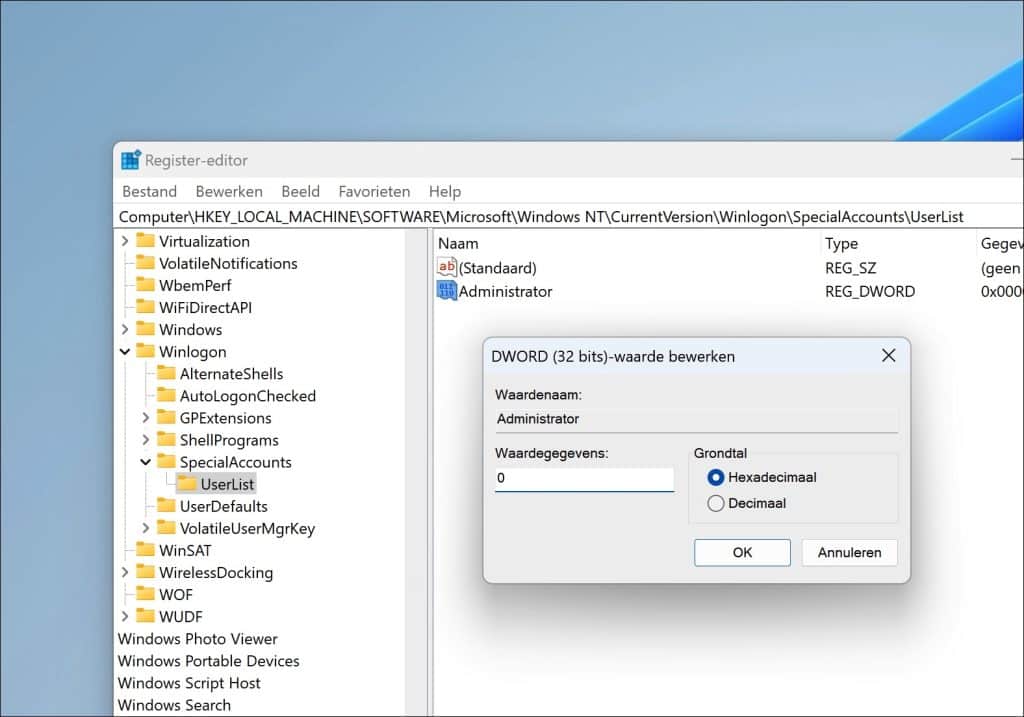
Task: Click the UserList folder icon
Action: coord(187,483)
